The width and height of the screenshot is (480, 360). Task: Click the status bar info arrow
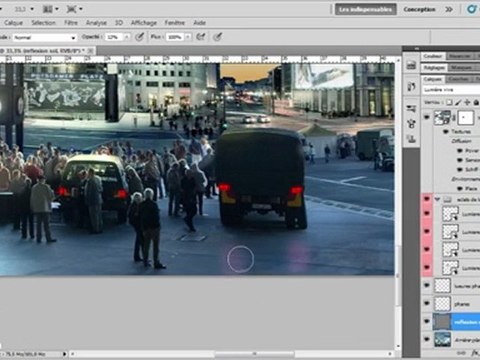[x=65, y=354]
